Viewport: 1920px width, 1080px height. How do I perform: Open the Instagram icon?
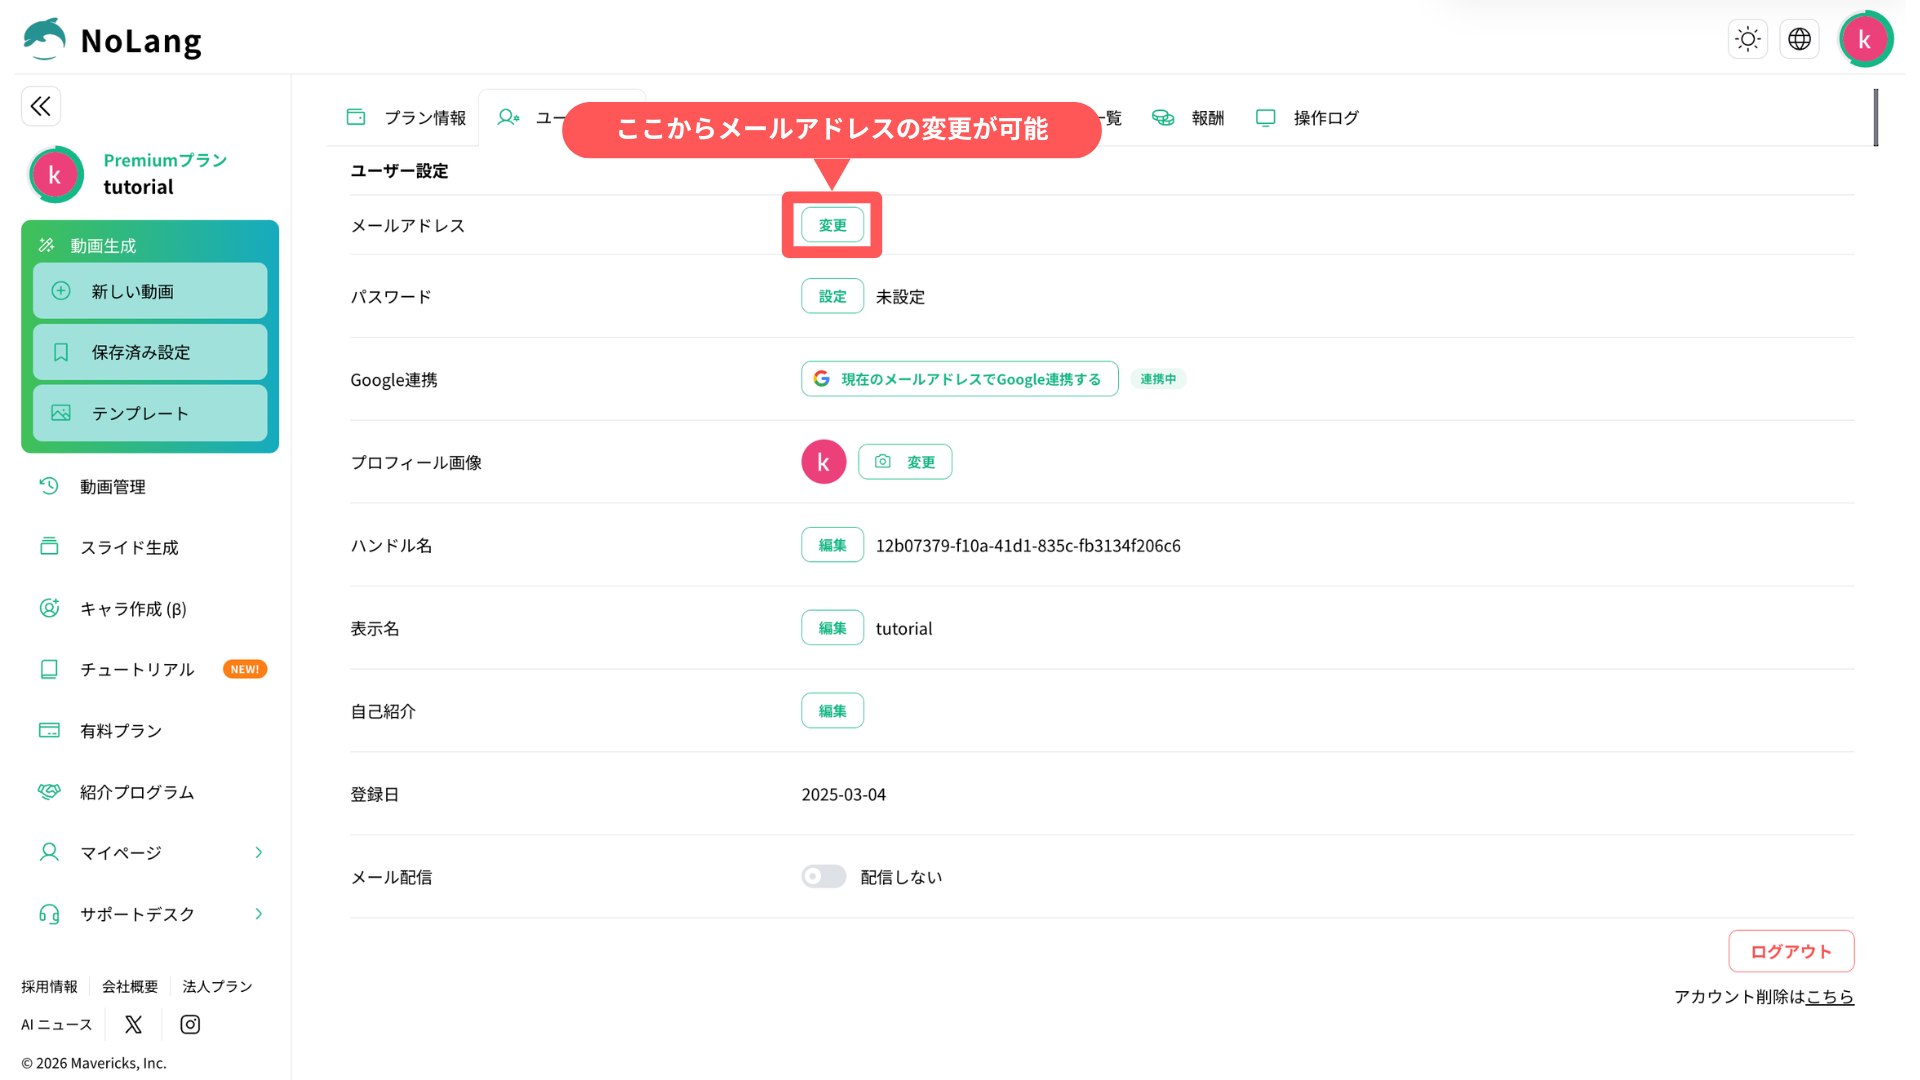click(x=190, y=1024)
